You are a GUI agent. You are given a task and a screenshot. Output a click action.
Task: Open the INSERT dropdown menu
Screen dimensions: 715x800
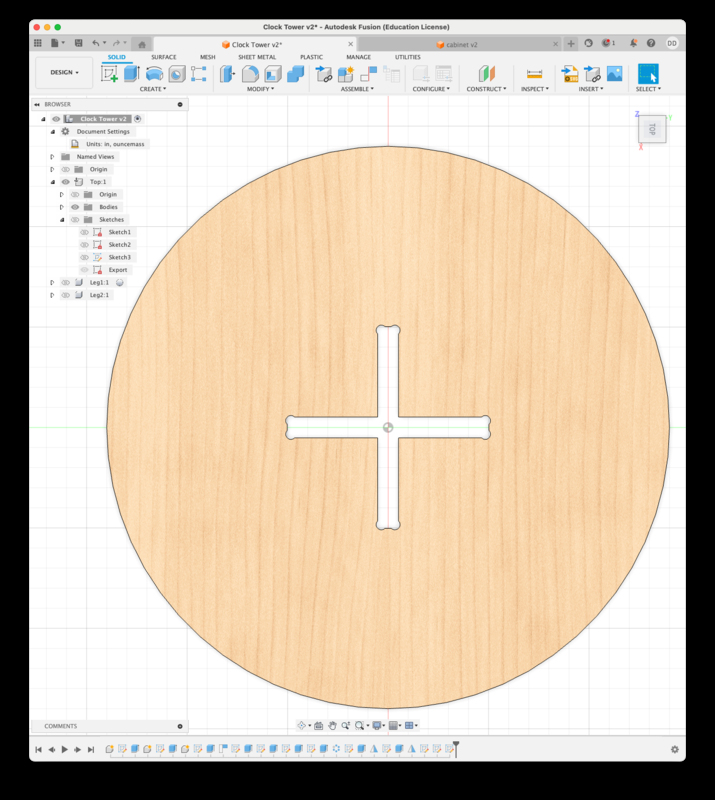[x=591, y=89]
